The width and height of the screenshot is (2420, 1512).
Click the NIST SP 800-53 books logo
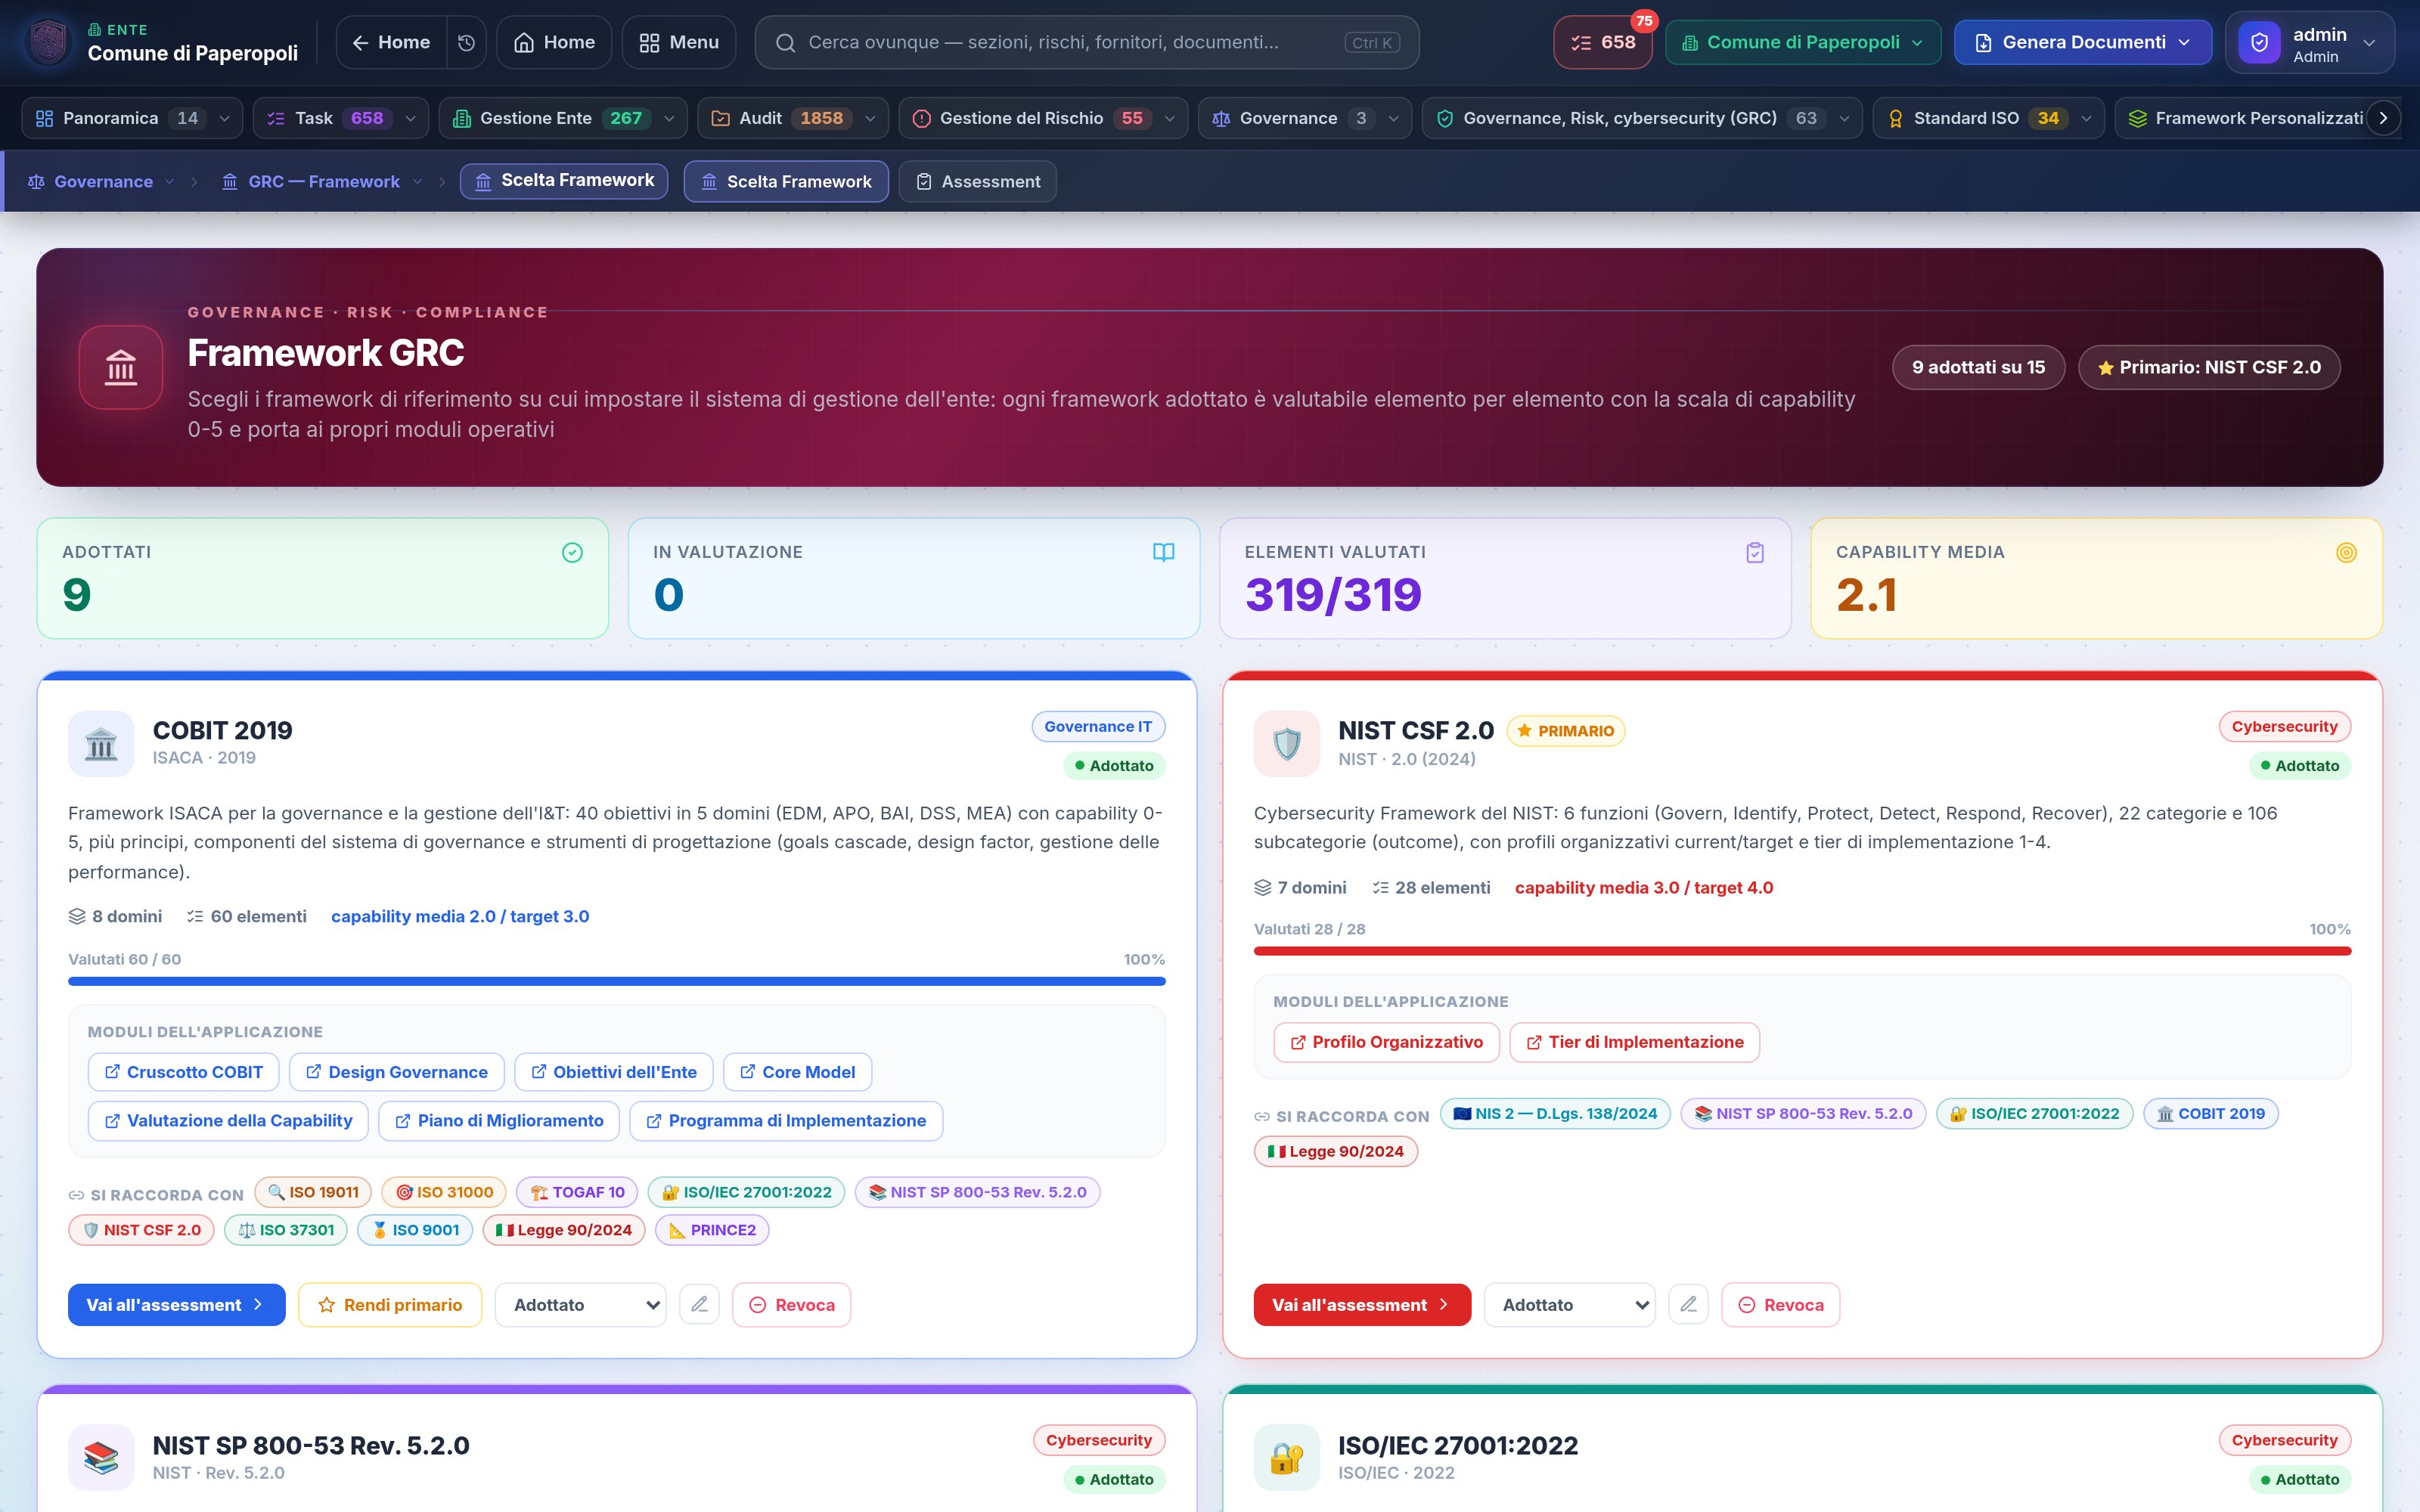(101, 1458)
